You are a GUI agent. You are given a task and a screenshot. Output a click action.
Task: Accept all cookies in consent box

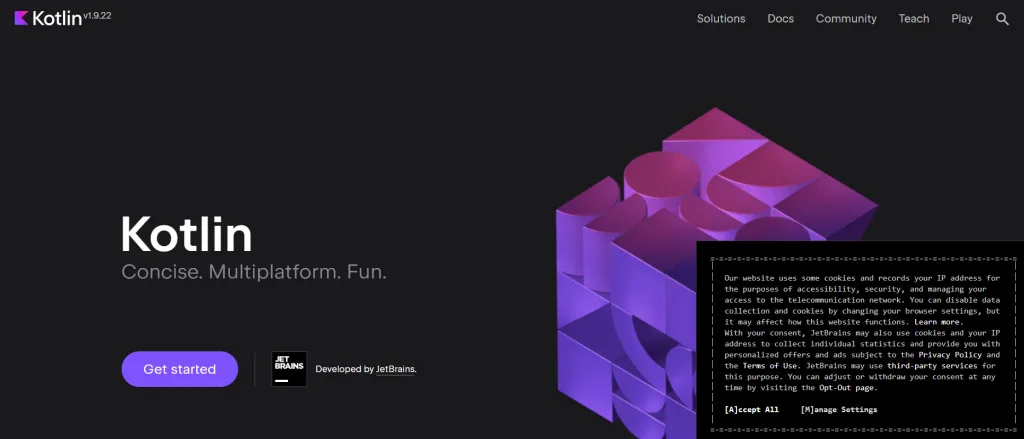coord(752,410)
